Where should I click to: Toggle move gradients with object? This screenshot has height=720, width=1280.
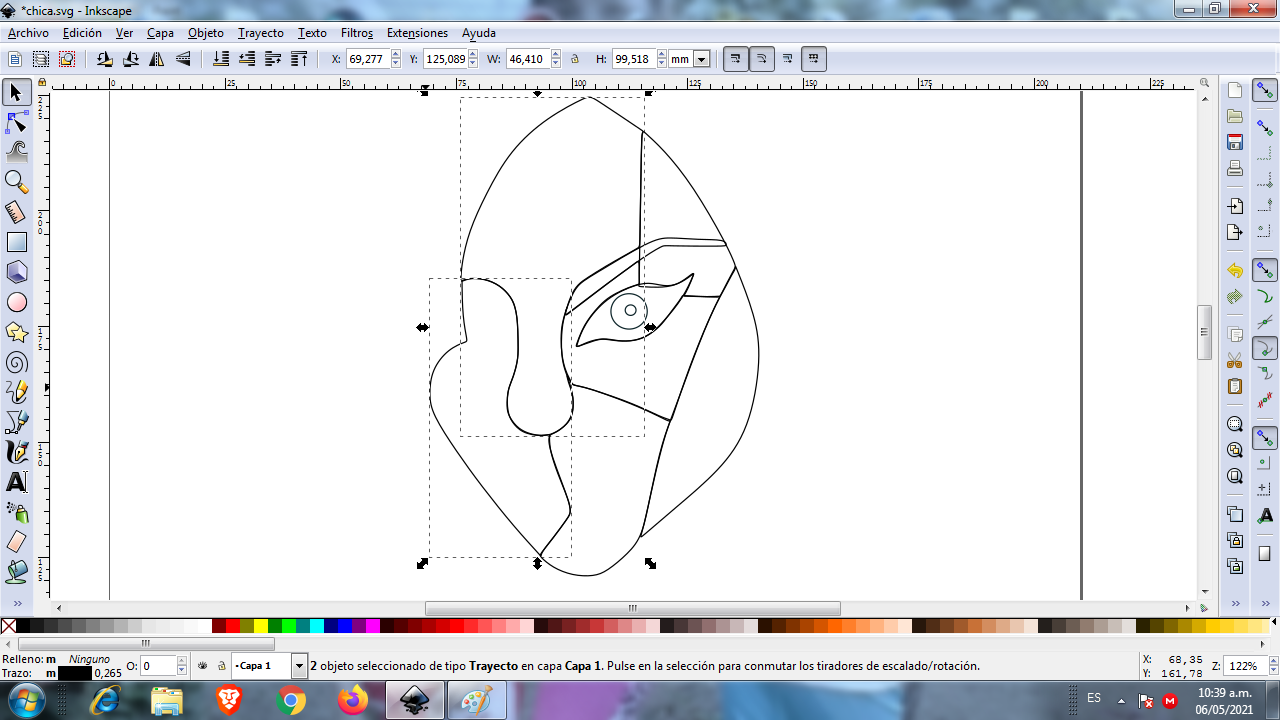[788, 59]
